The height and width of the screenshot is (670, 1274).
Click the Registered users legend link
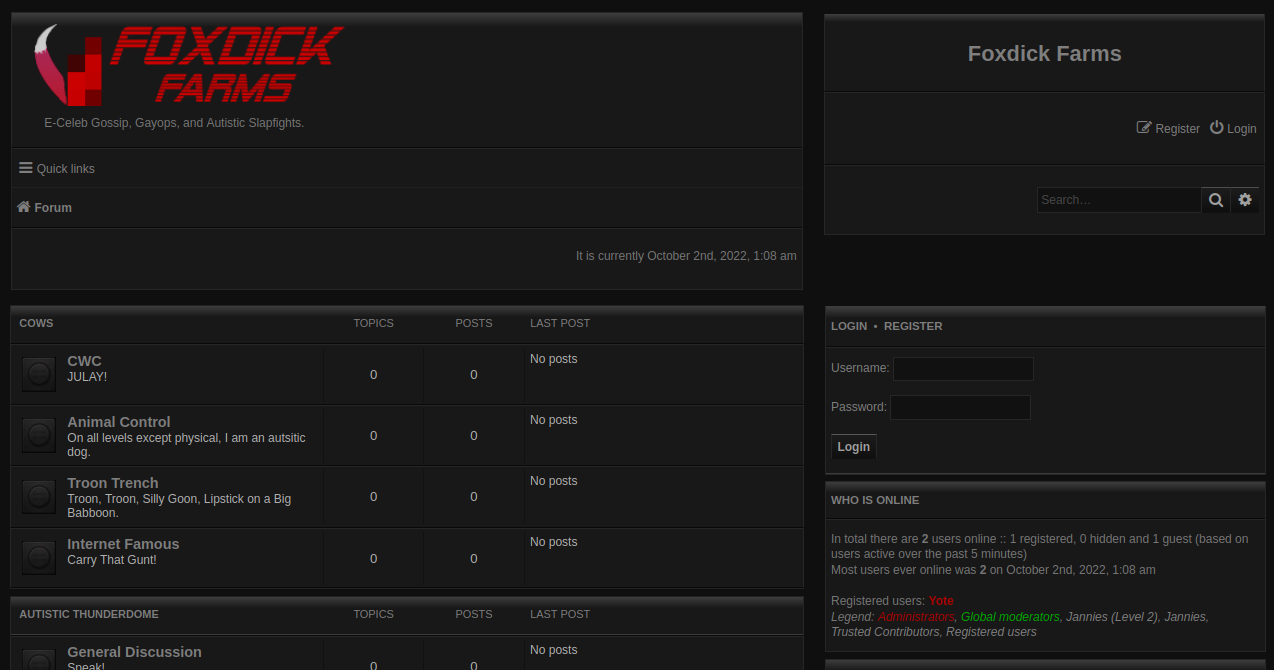tap(991, 632)
